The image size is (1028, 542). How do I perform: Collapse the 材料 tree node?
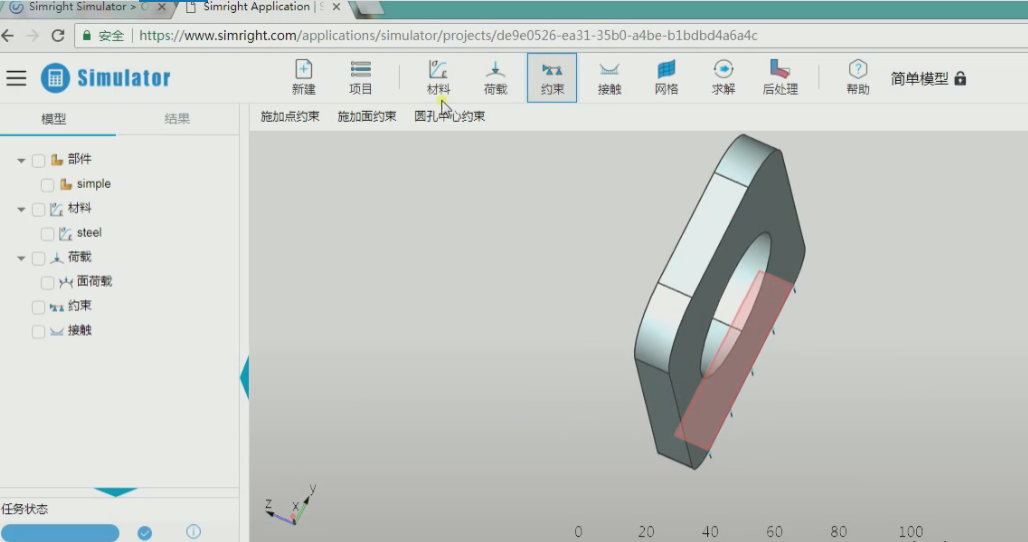pos(21,210)
